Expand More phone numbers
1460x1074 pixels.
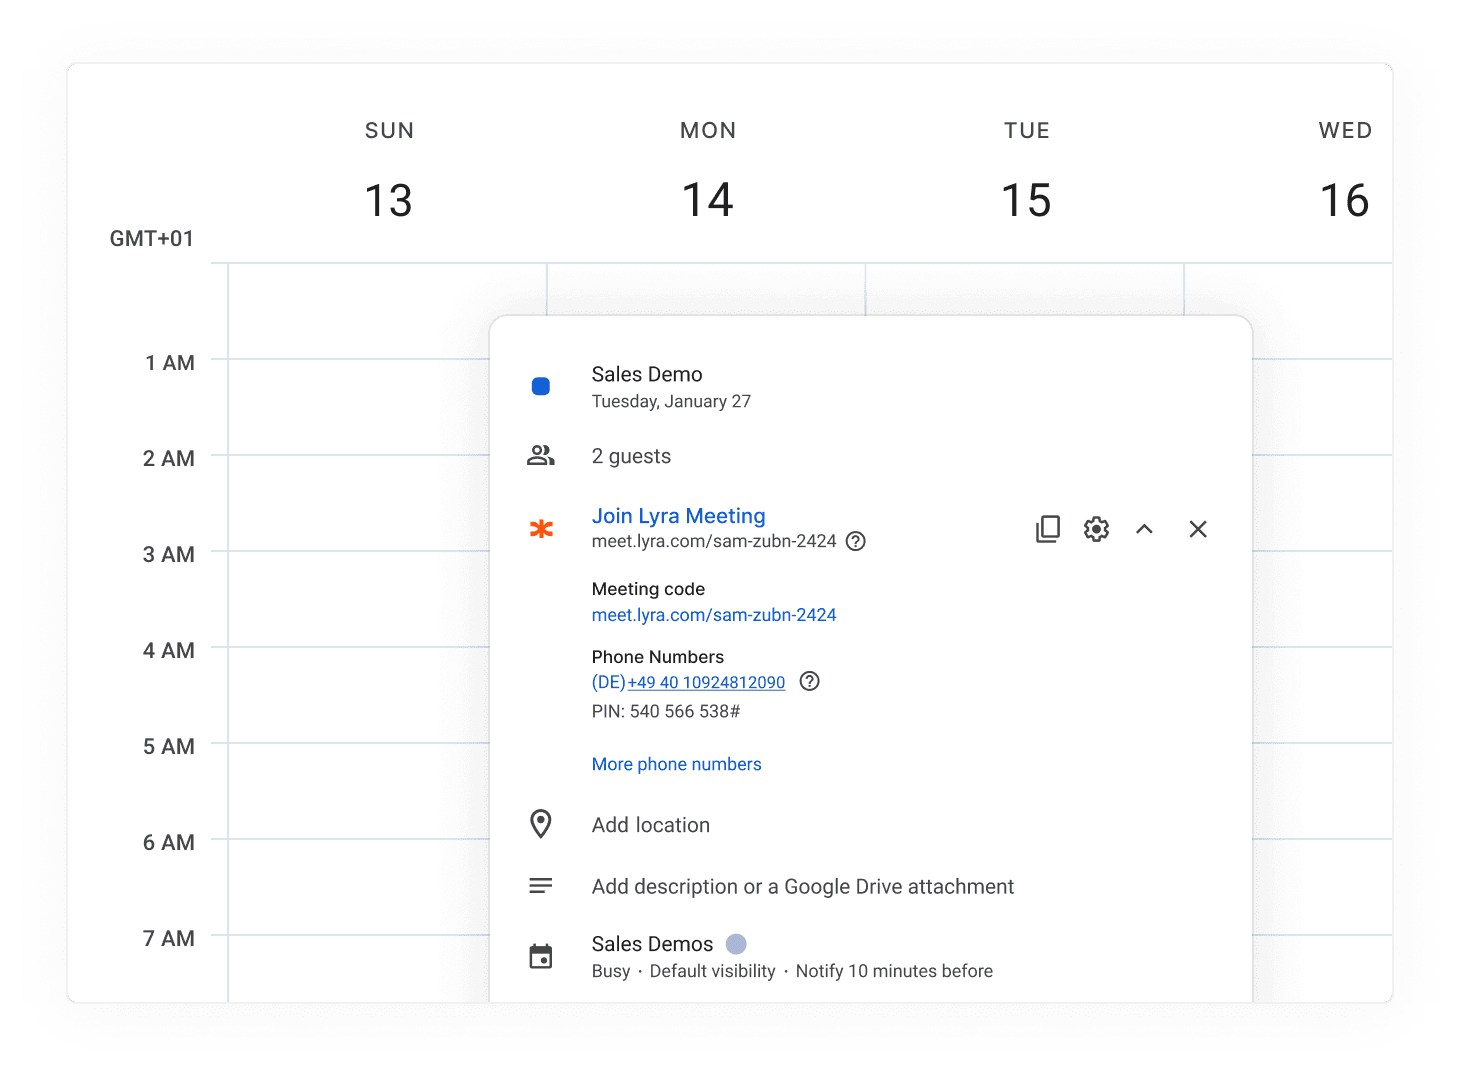tap(676, 763)
